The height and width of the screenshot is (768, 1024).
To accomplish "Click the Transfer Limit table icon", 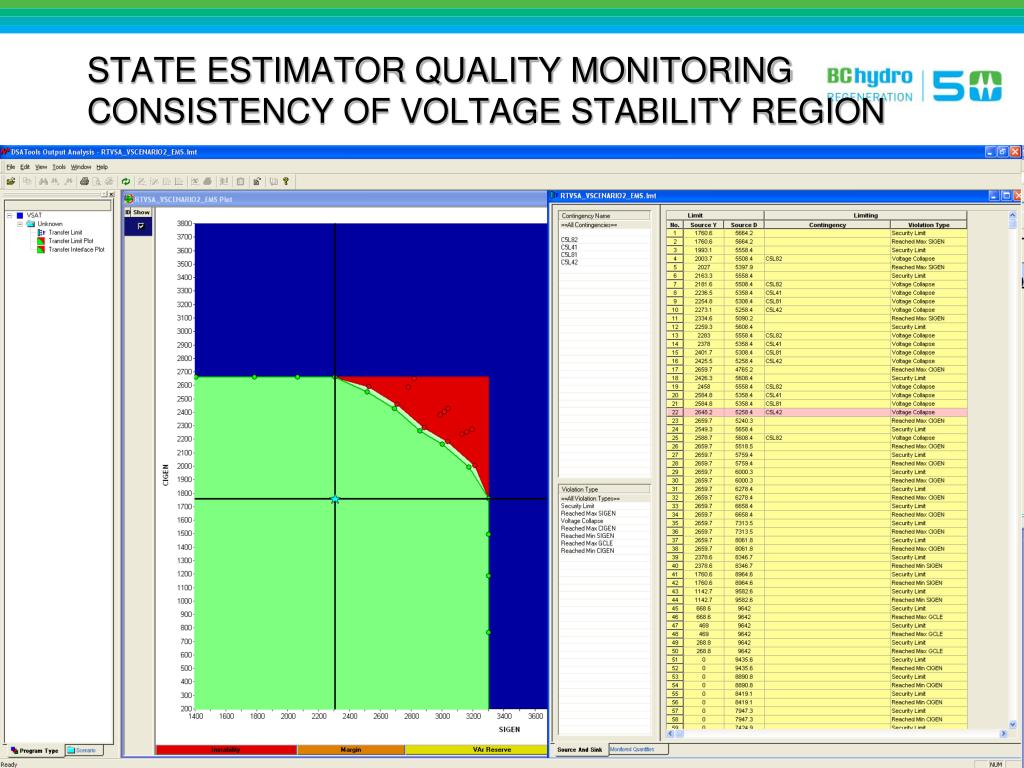I will tap(41, 232).
